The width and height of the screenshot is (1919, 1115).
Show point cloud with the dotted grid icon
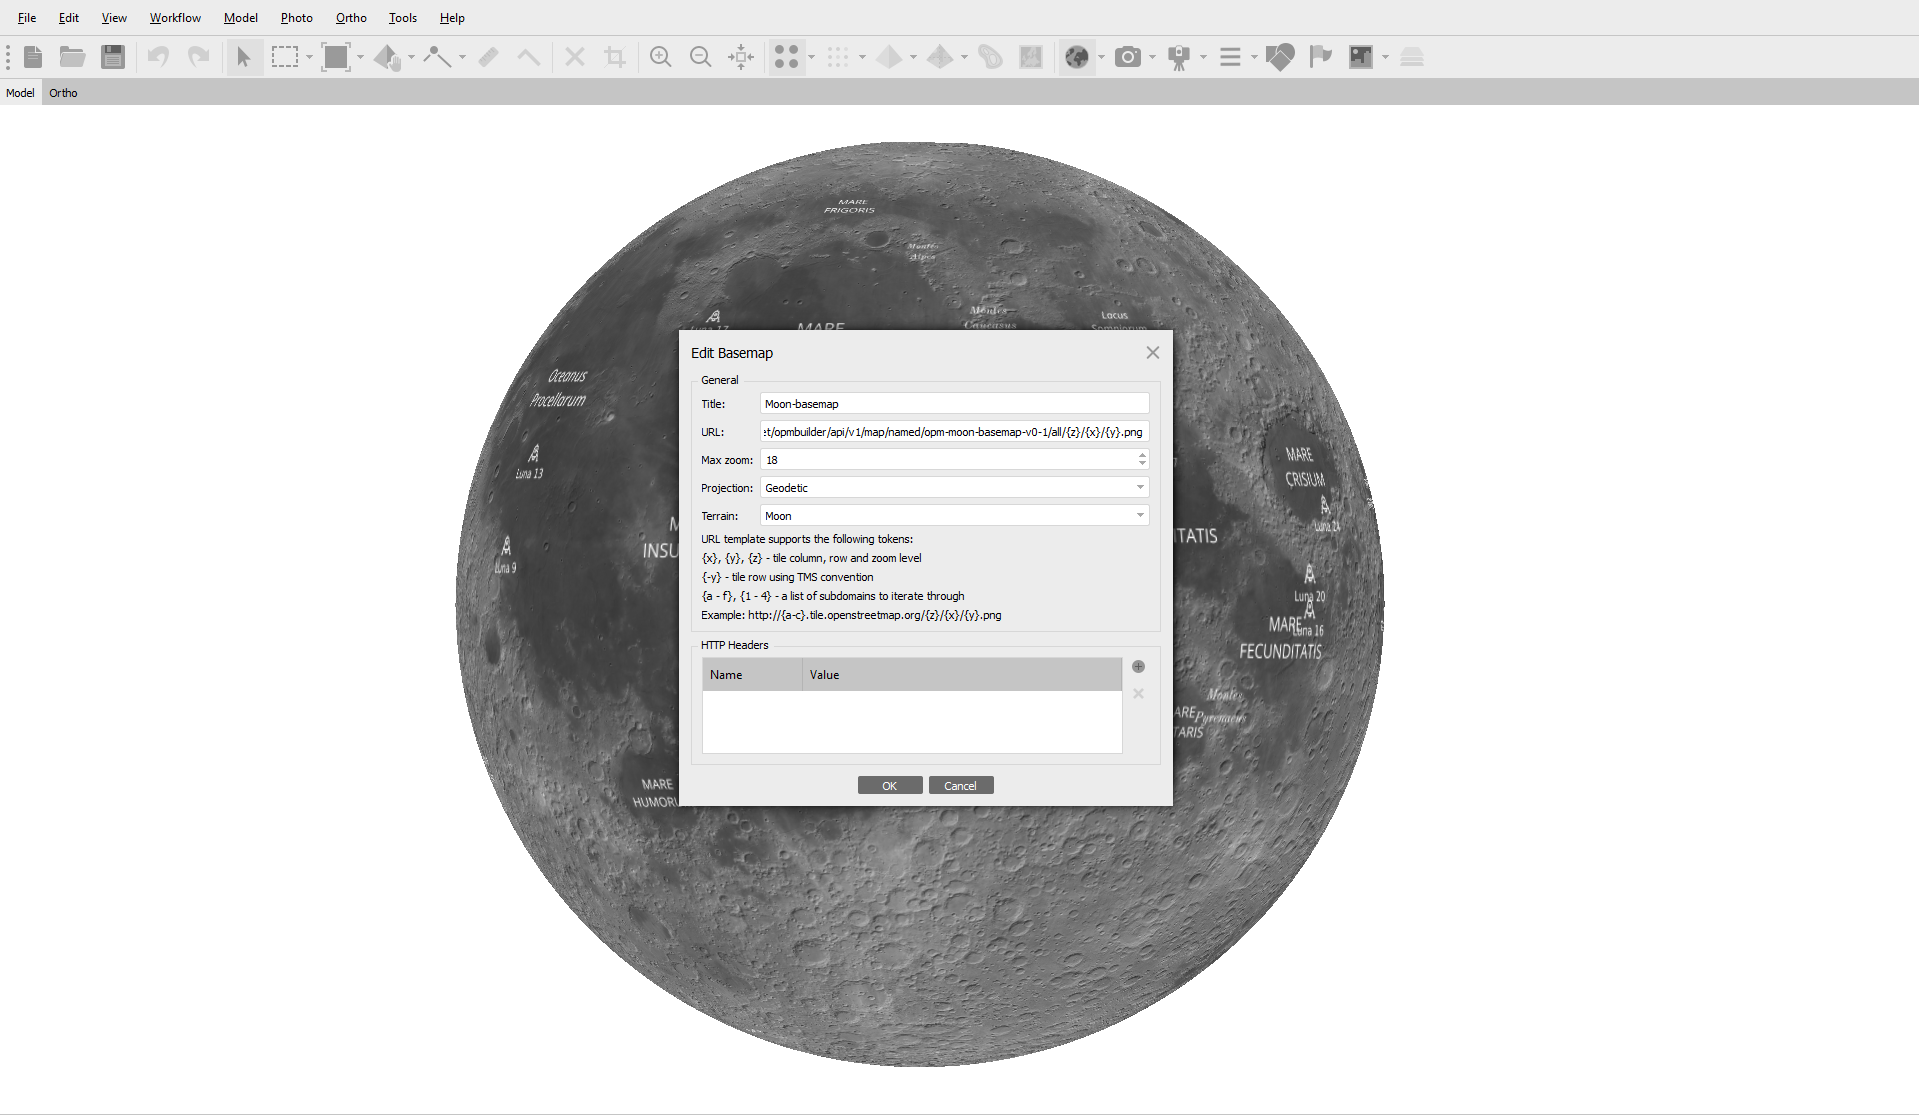click(838, 57)
